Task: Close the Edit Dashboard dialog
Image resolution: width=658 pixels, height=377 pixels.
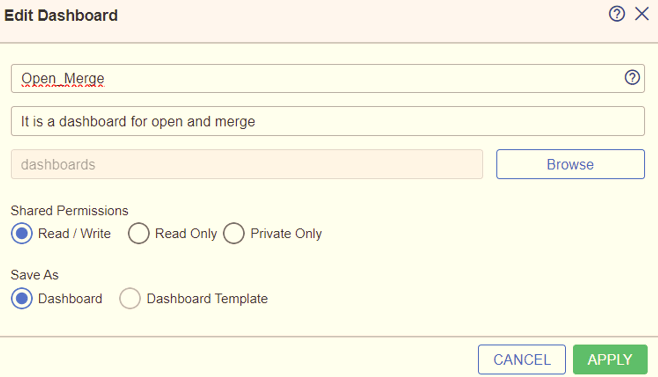Action: pyautogui.click(x=642, y=14)
